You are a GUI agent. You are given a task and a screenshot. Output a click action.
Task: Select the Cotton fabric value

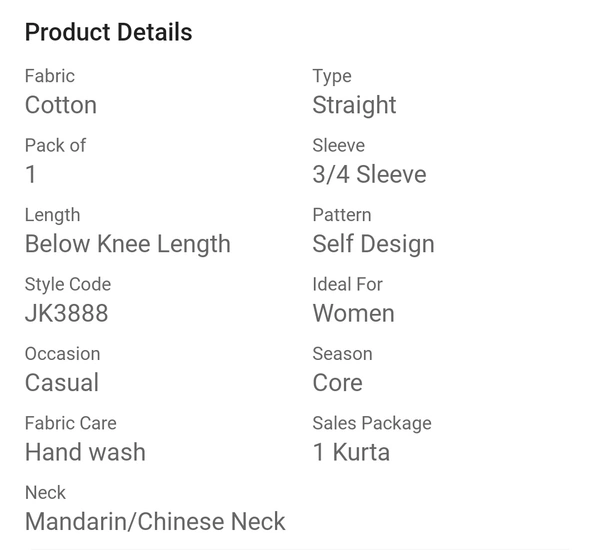[61, 105]
